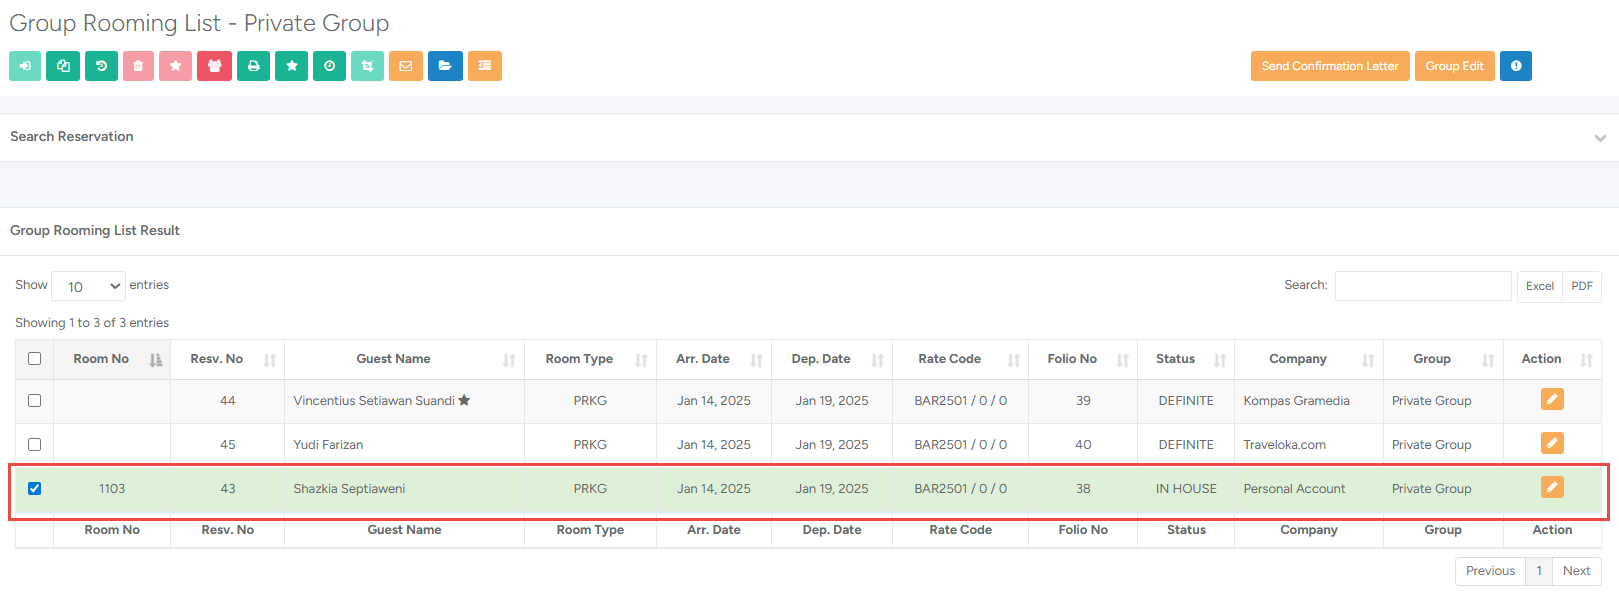
Task: Export the rooming list to Excel
Action: pyautogui.click(x=1539, y=286)
